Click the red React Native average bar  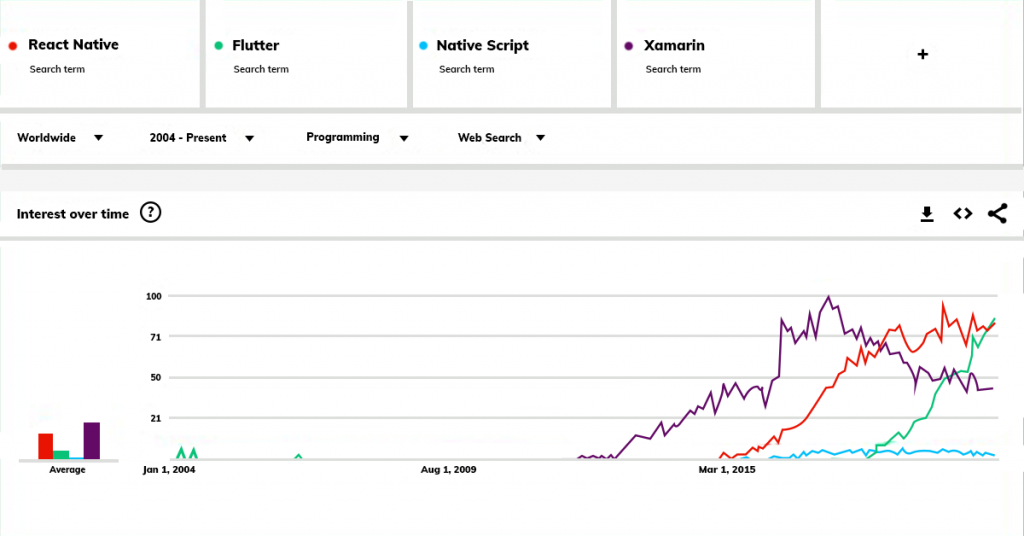coord(45,446)
